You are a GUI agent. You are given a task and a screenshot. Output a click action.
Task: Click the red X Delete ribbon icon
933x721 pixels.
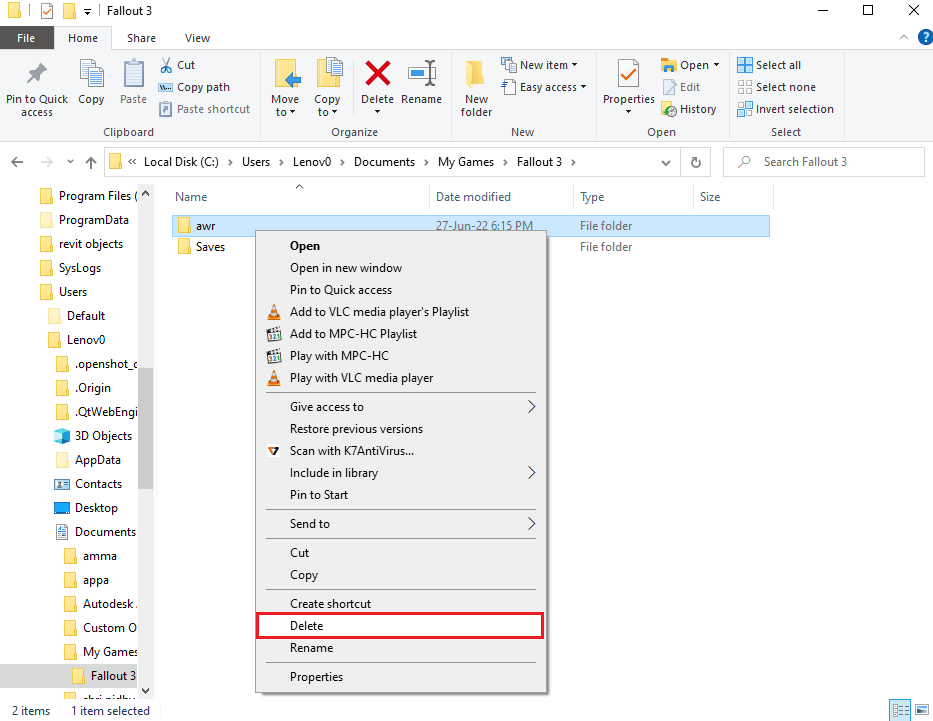(378, 74)
